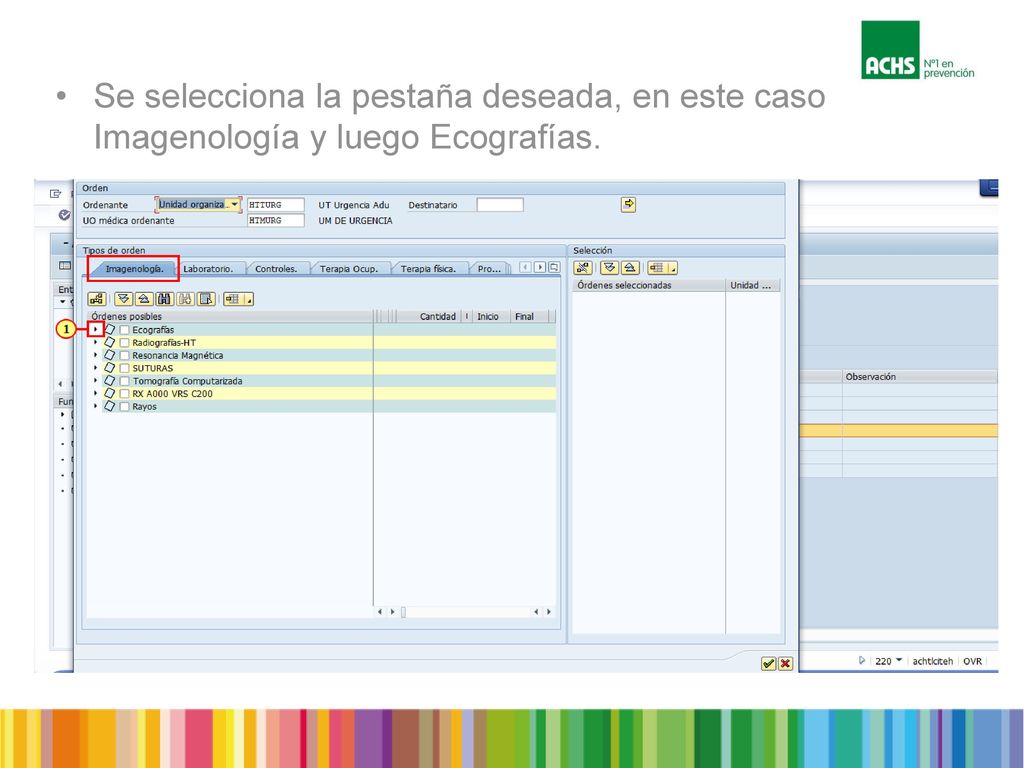Check the Ecografías checkbox
Screen dimensions: 1024x768
[124, 330]
